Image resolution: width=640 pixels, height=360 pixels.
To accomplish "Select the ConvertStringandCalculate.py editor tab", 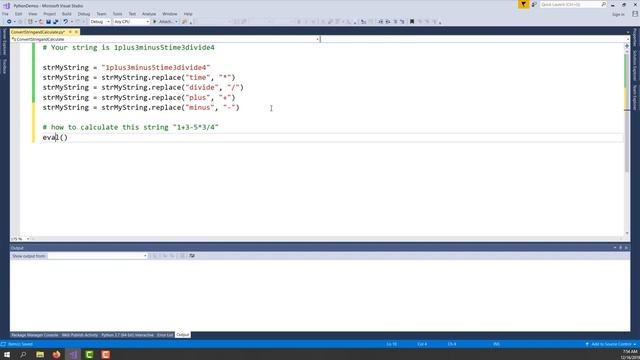I will [38, 32].
